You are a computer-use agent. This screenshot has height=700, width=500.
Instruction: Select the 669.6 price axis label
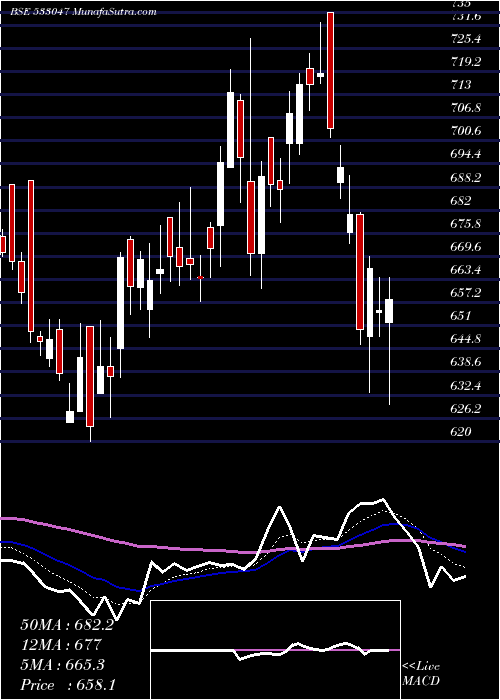point(466,247)
